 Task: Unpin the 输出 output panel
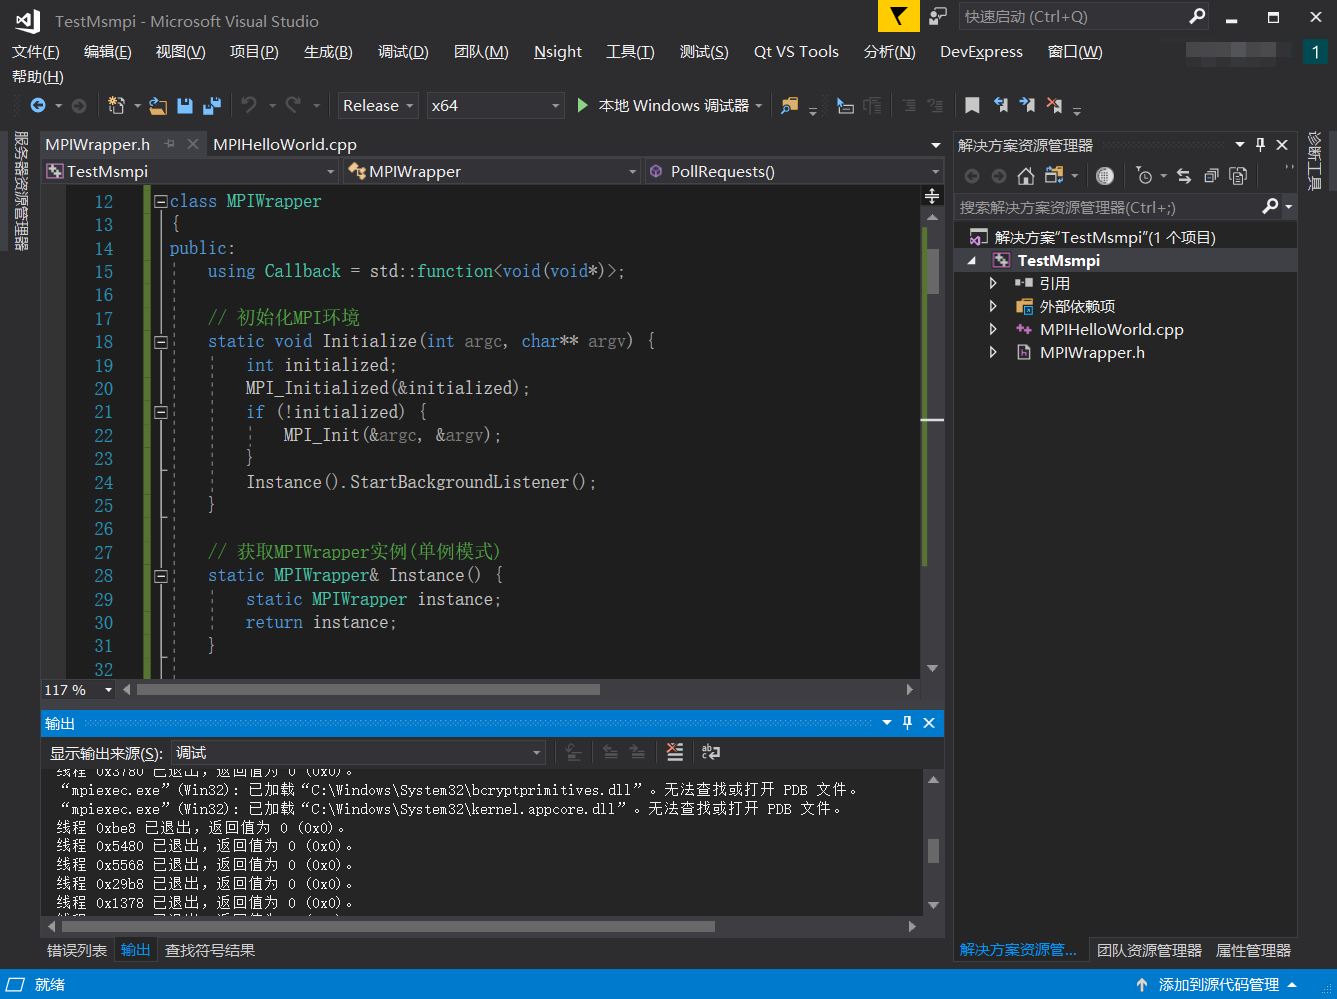(908, 722)
